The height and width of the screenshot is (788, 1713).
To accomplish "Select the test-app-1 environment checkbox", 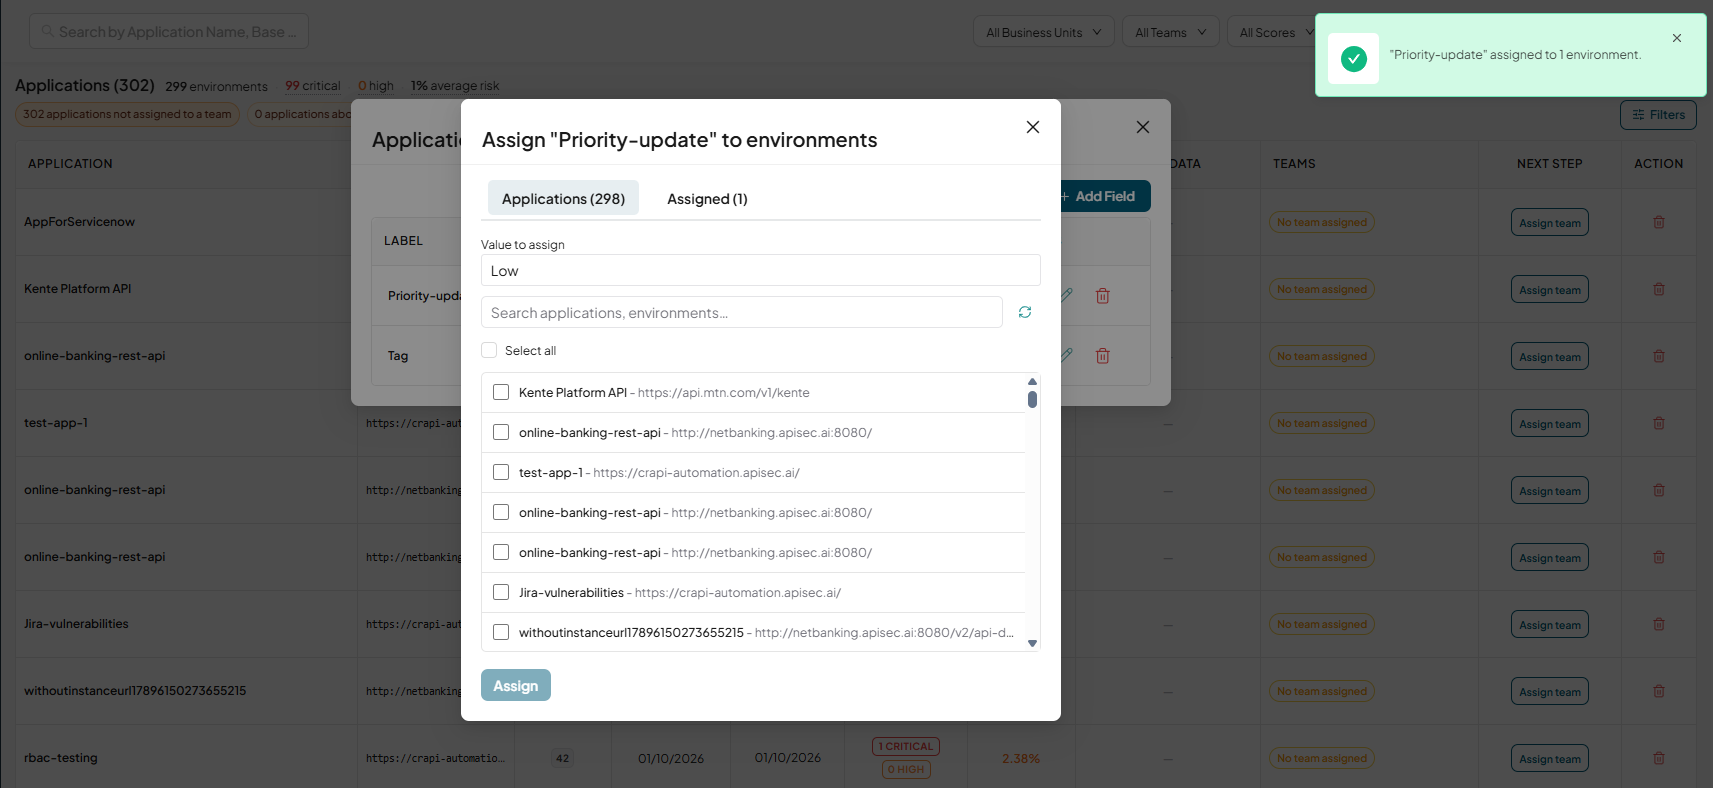I will pos(501,472).
